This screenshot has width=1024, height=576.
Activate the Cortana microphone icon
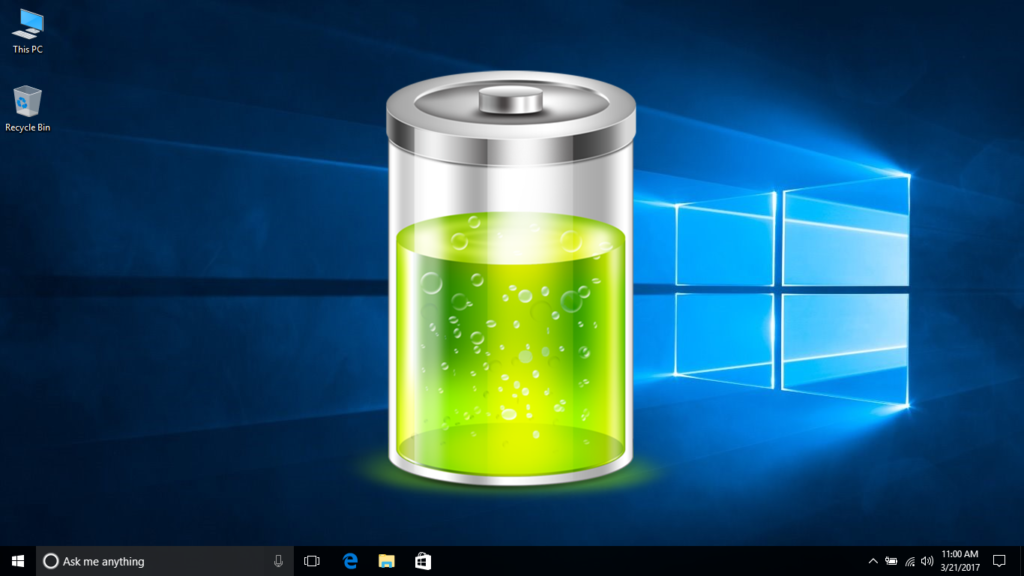point(278,561)
